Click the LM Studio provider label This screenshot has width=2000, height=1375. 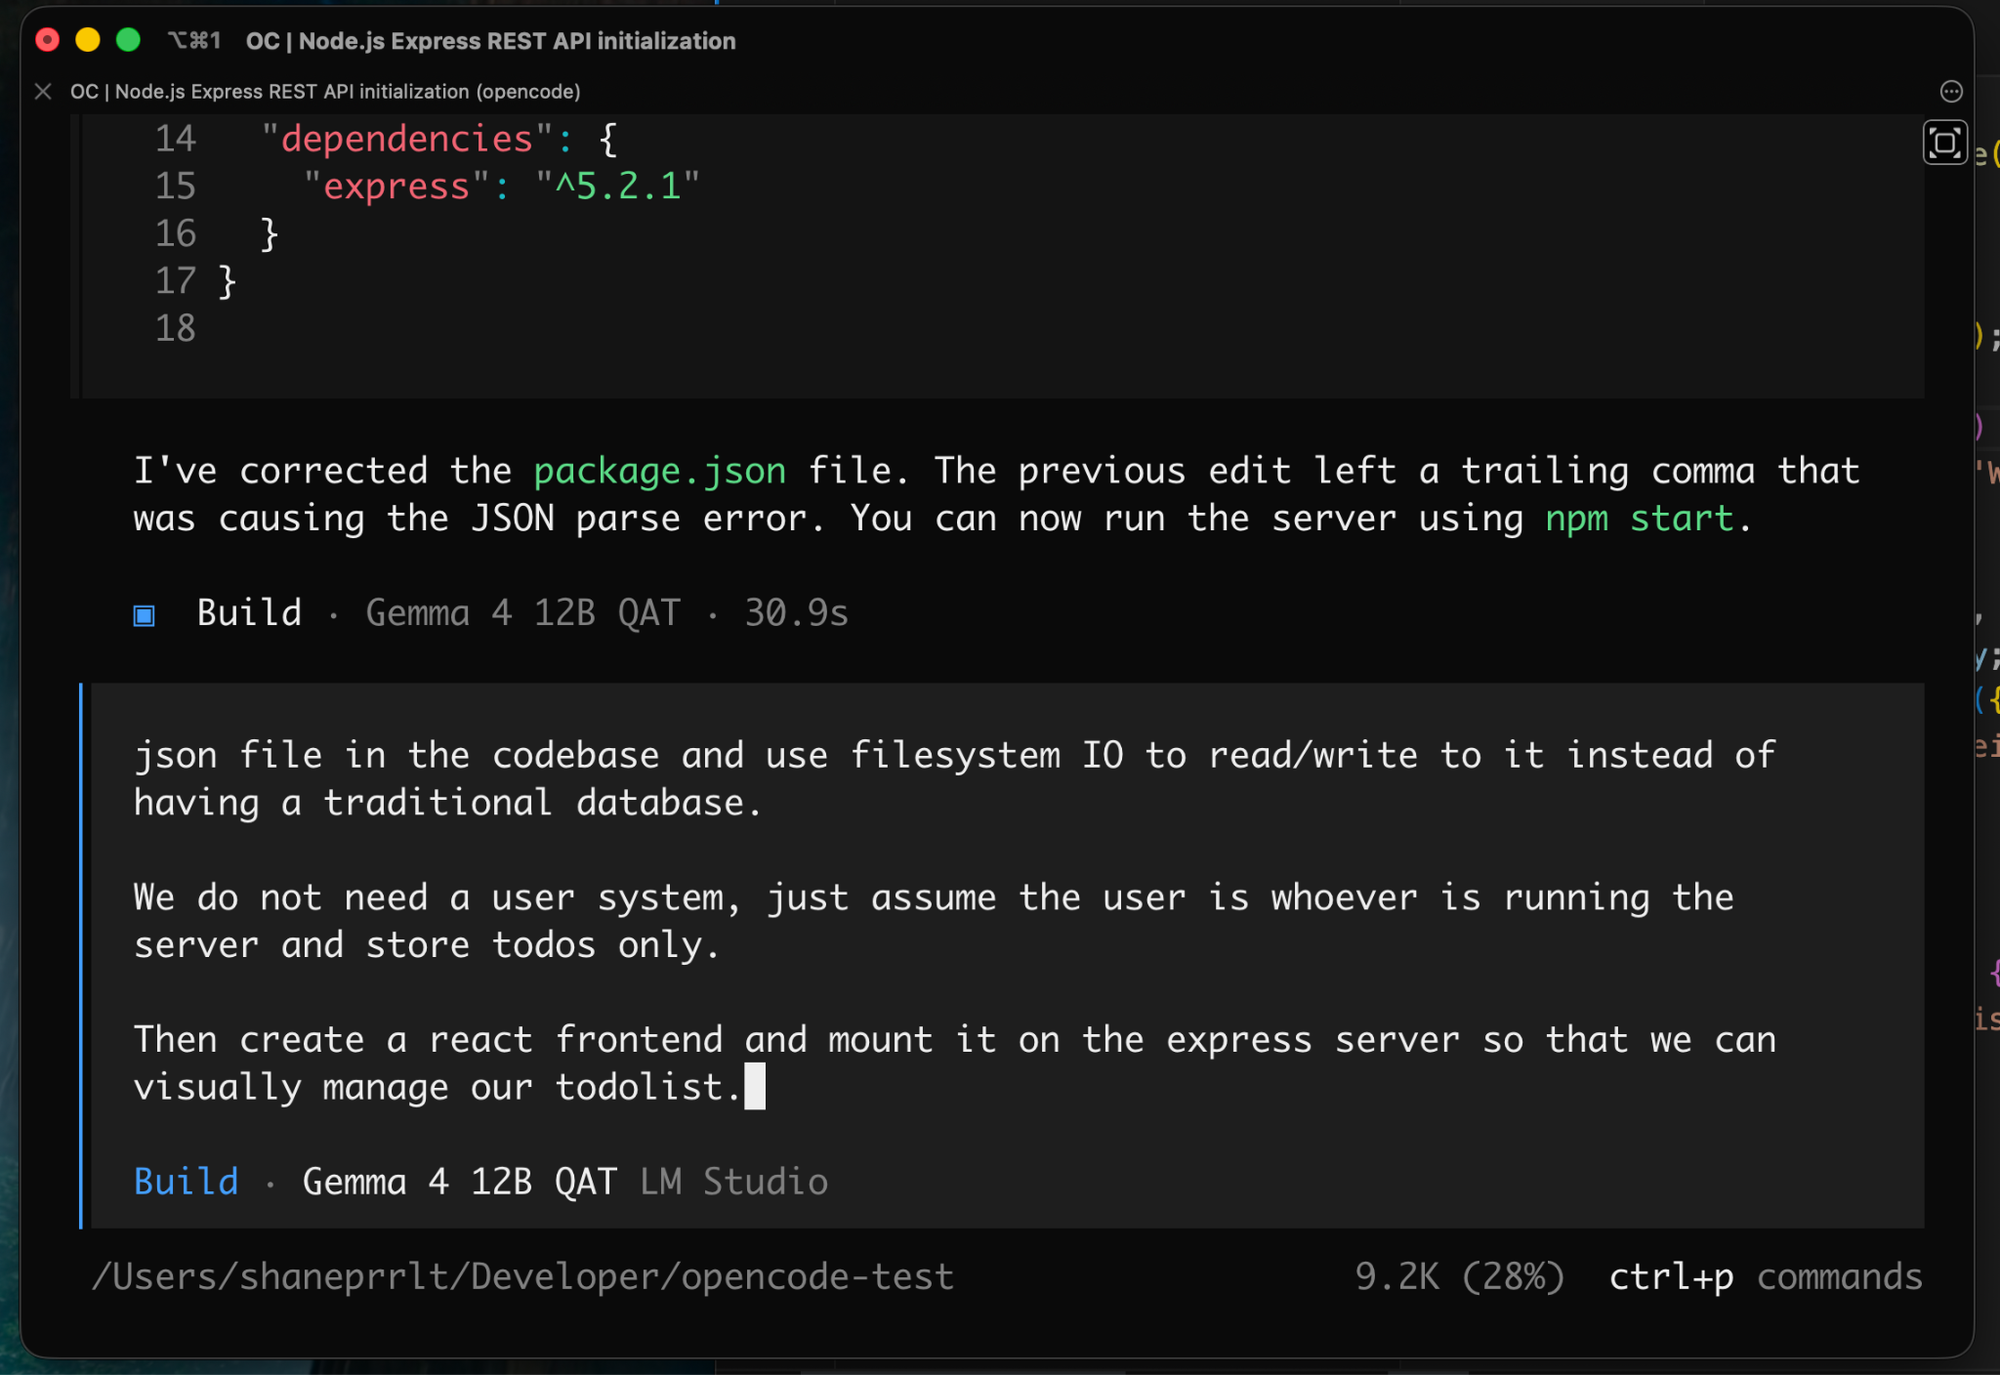tap(734, 1182)
